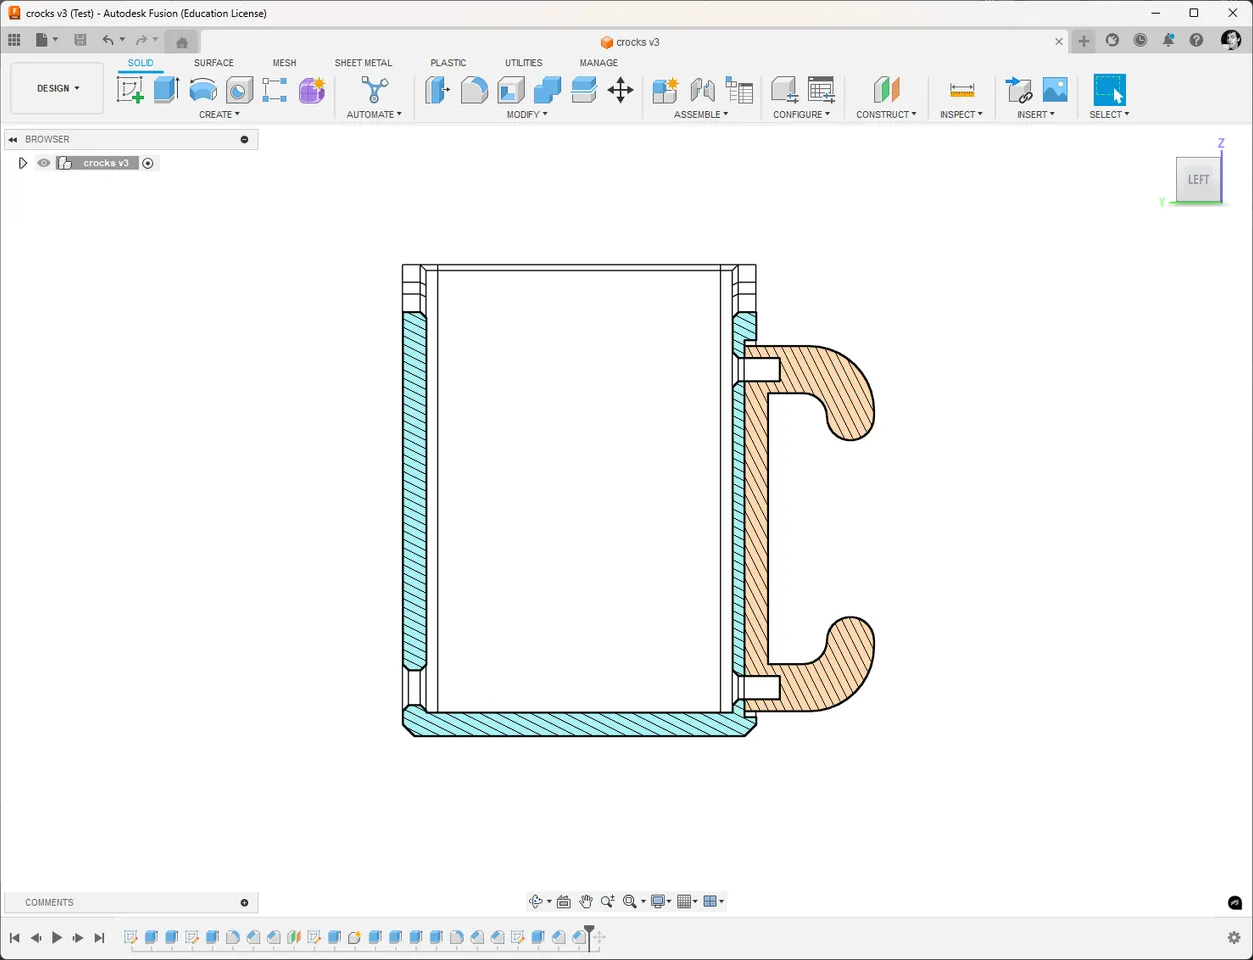
Task: Click the Create Sketch tool icon
Action: (130, 90)
